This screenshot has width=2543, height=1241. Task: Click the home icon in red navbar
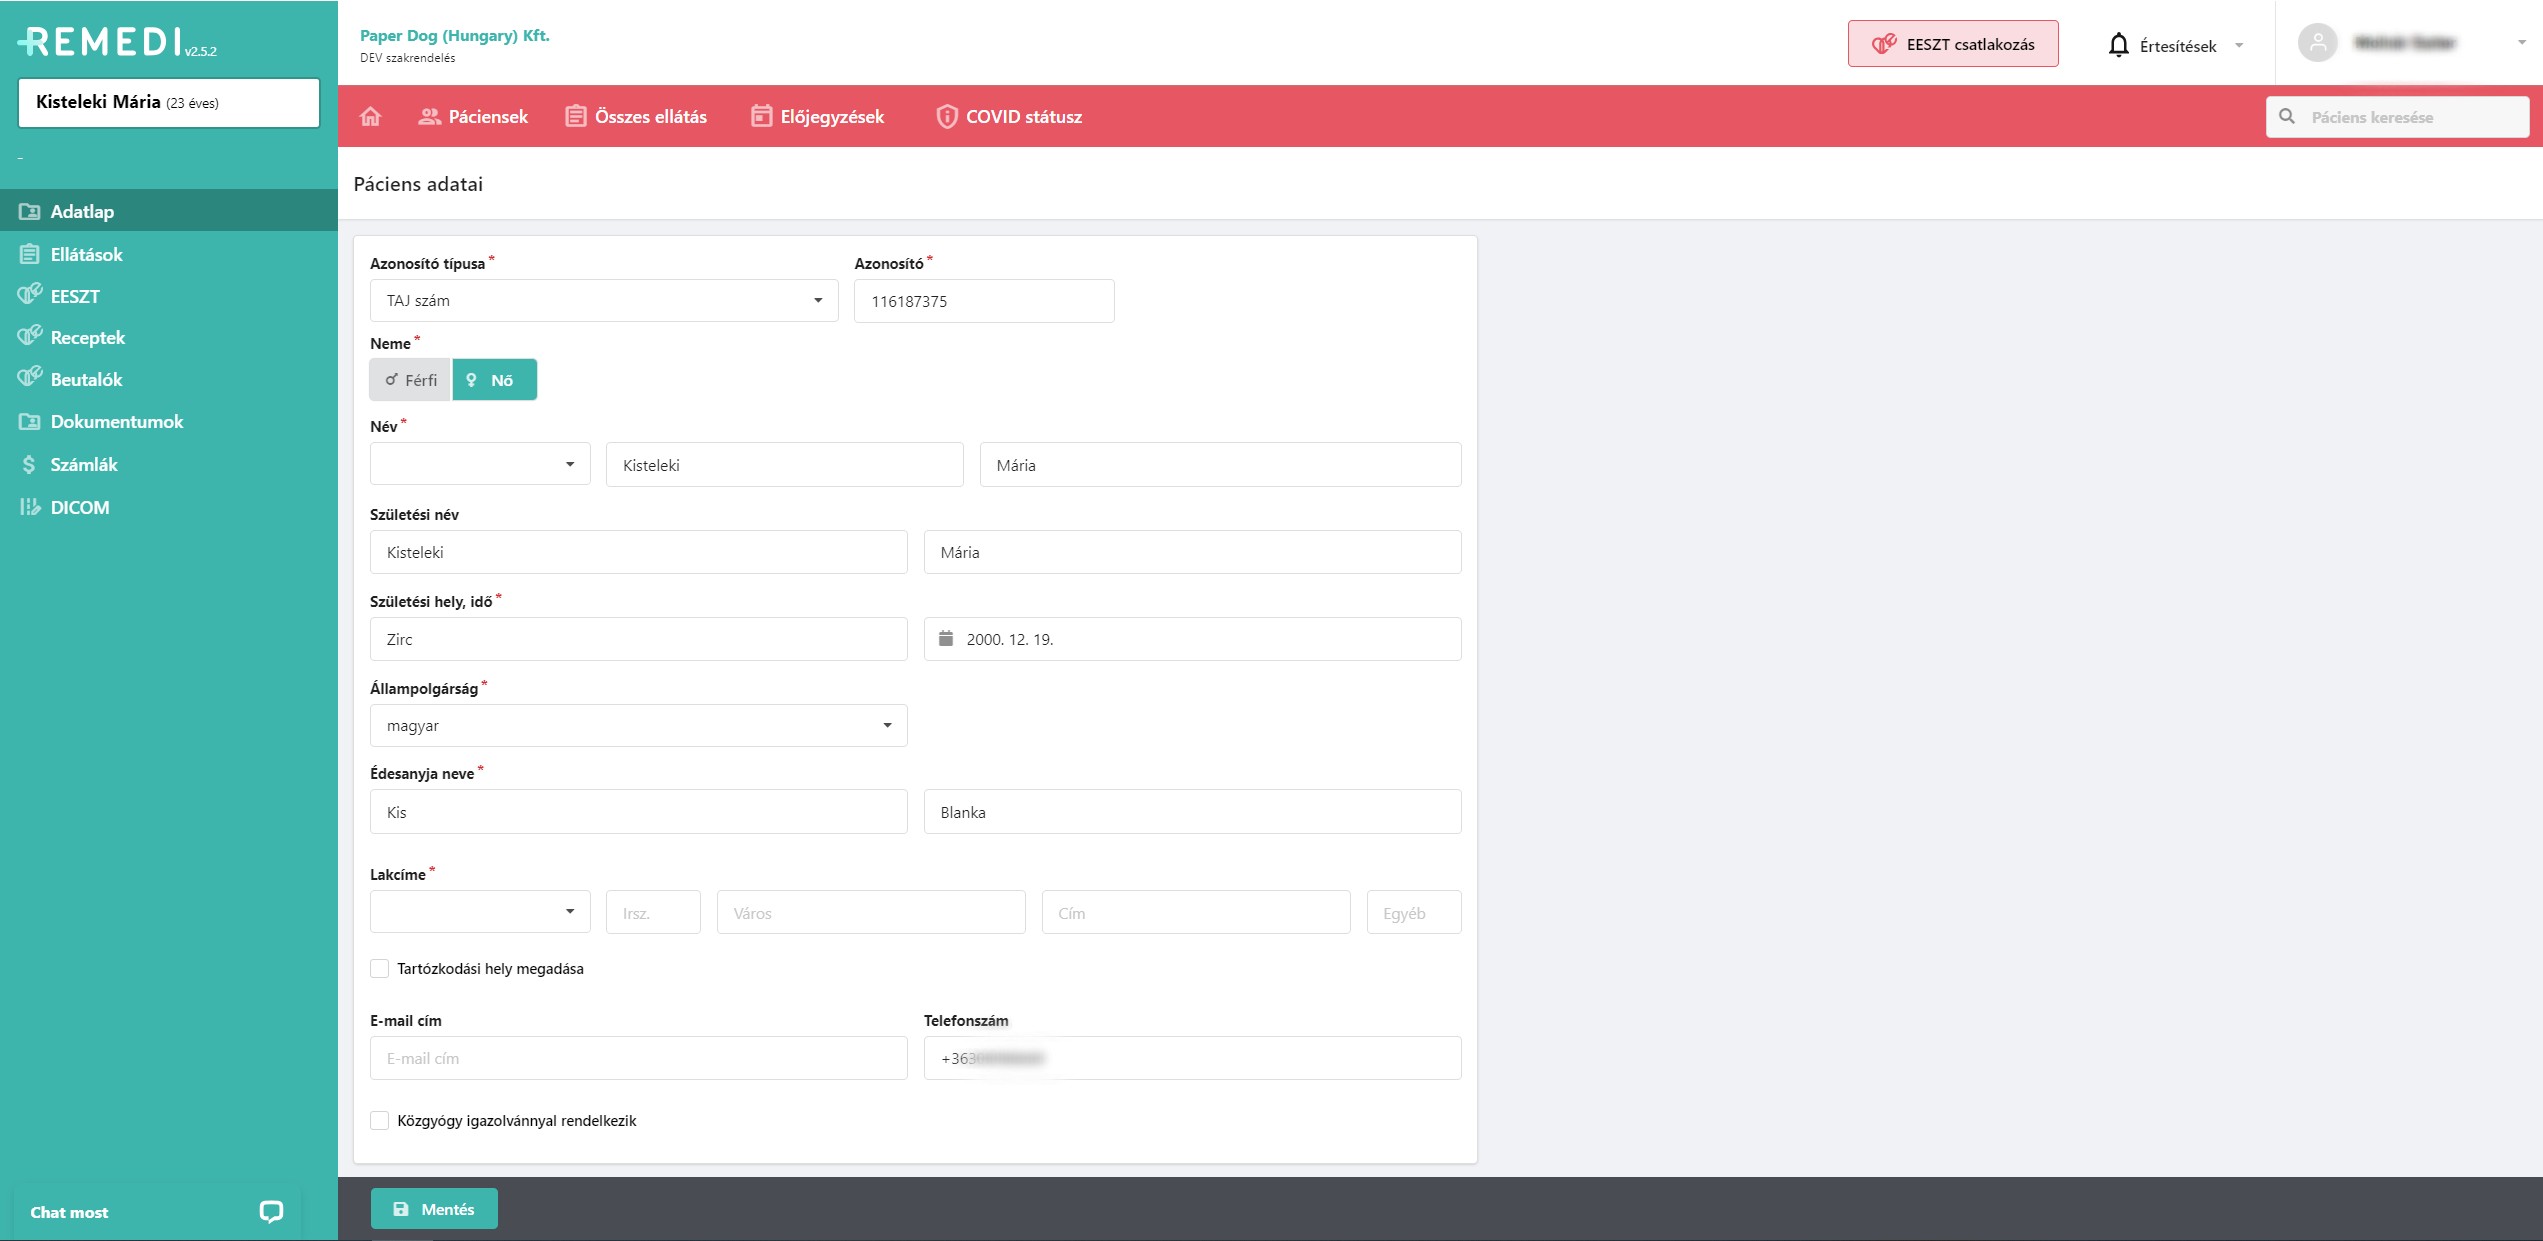(371, 117)
